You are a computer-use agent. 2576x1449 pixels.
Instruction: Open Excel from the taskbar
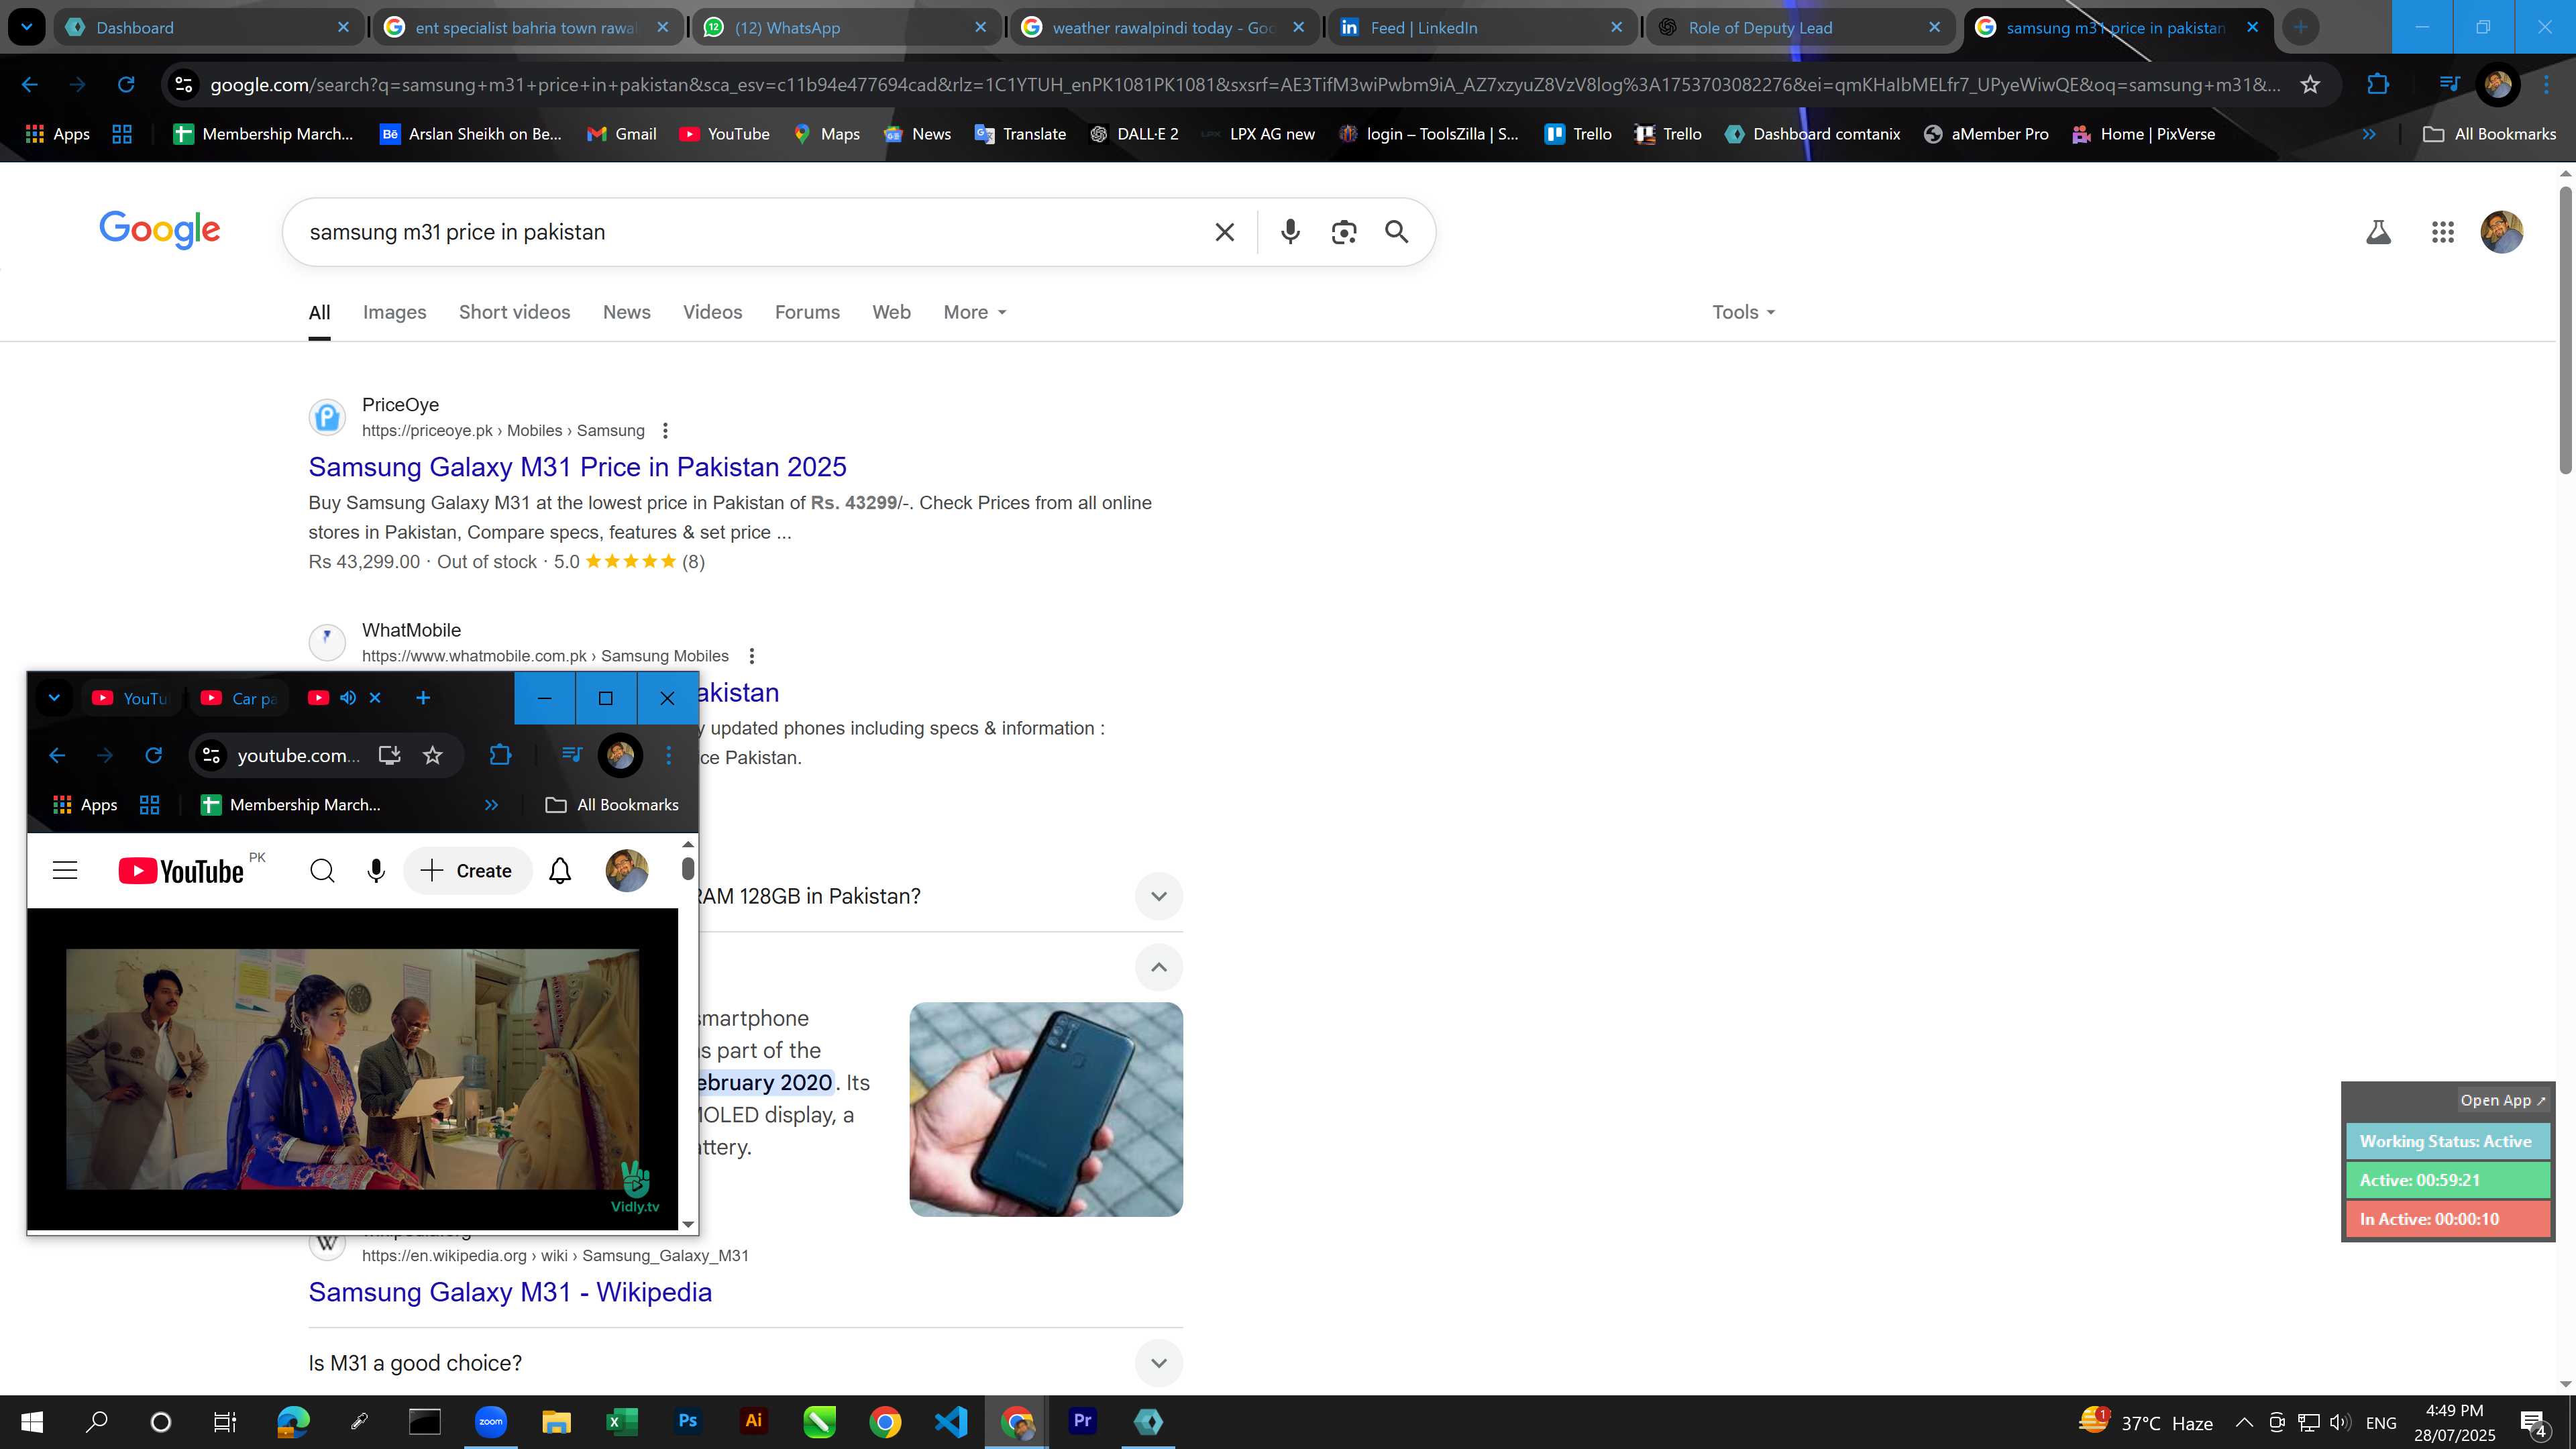621,1421
